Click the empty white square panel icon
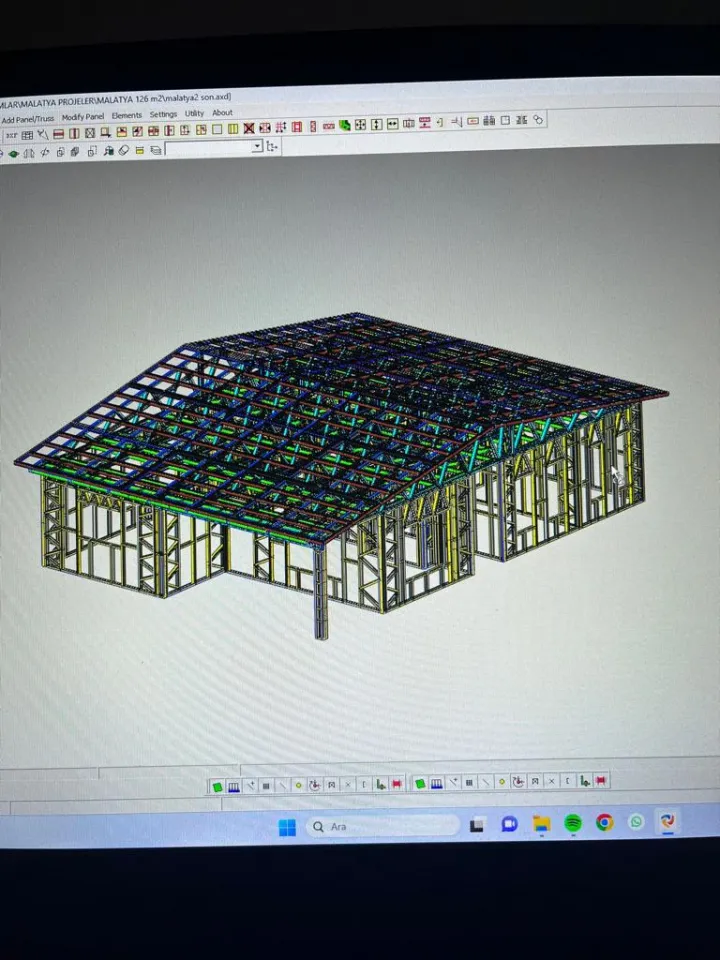This screenshot has height=960, width=720. pyautogui.click(x=217, y=129)
